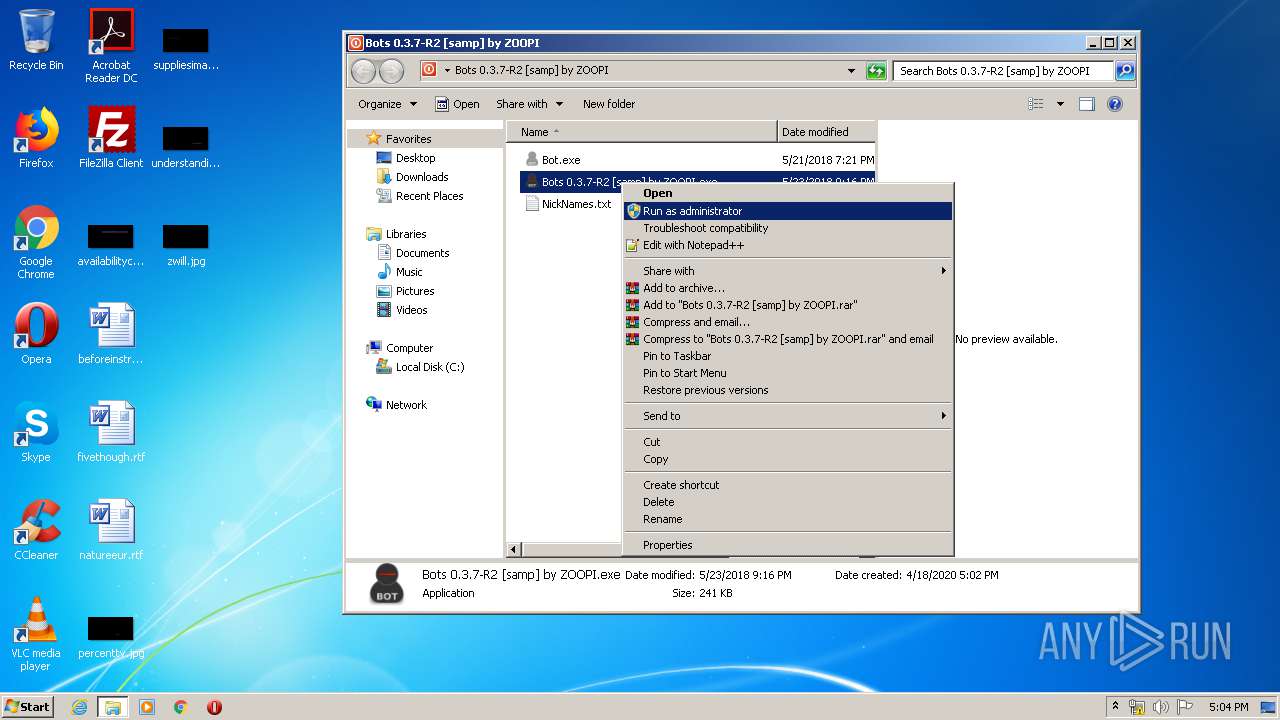Click the toolbar Open button
Screen dimensions: 1280x720
[458, 104]
